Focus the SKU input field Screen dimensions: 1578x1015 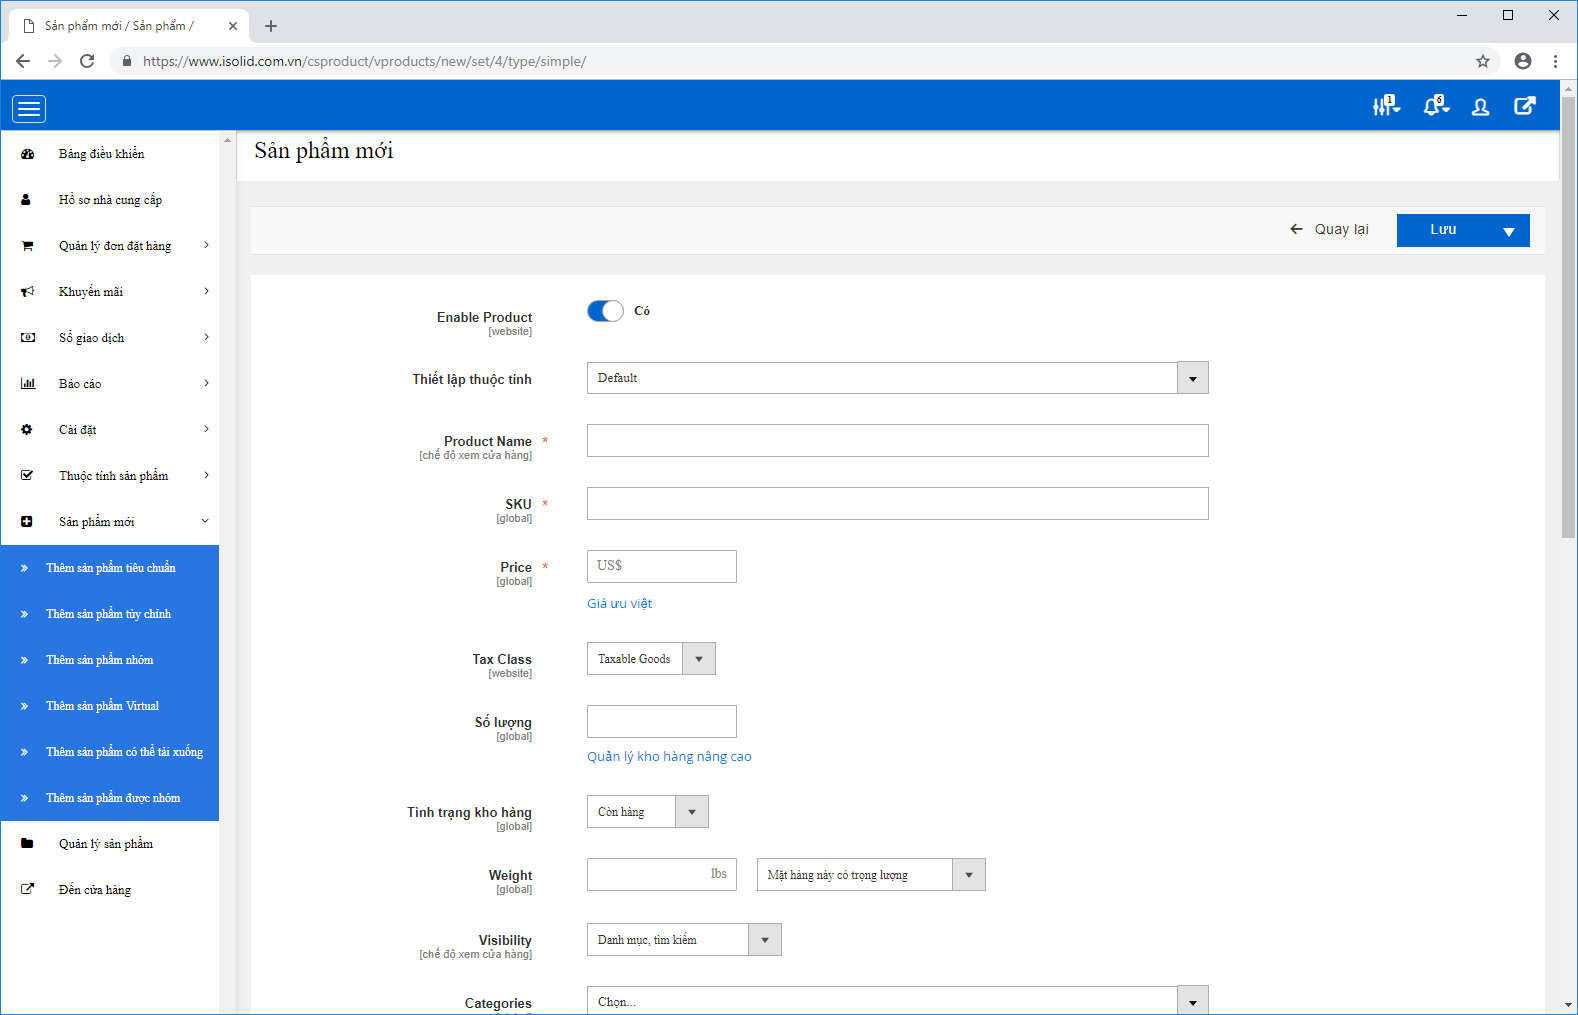point(897,504)
